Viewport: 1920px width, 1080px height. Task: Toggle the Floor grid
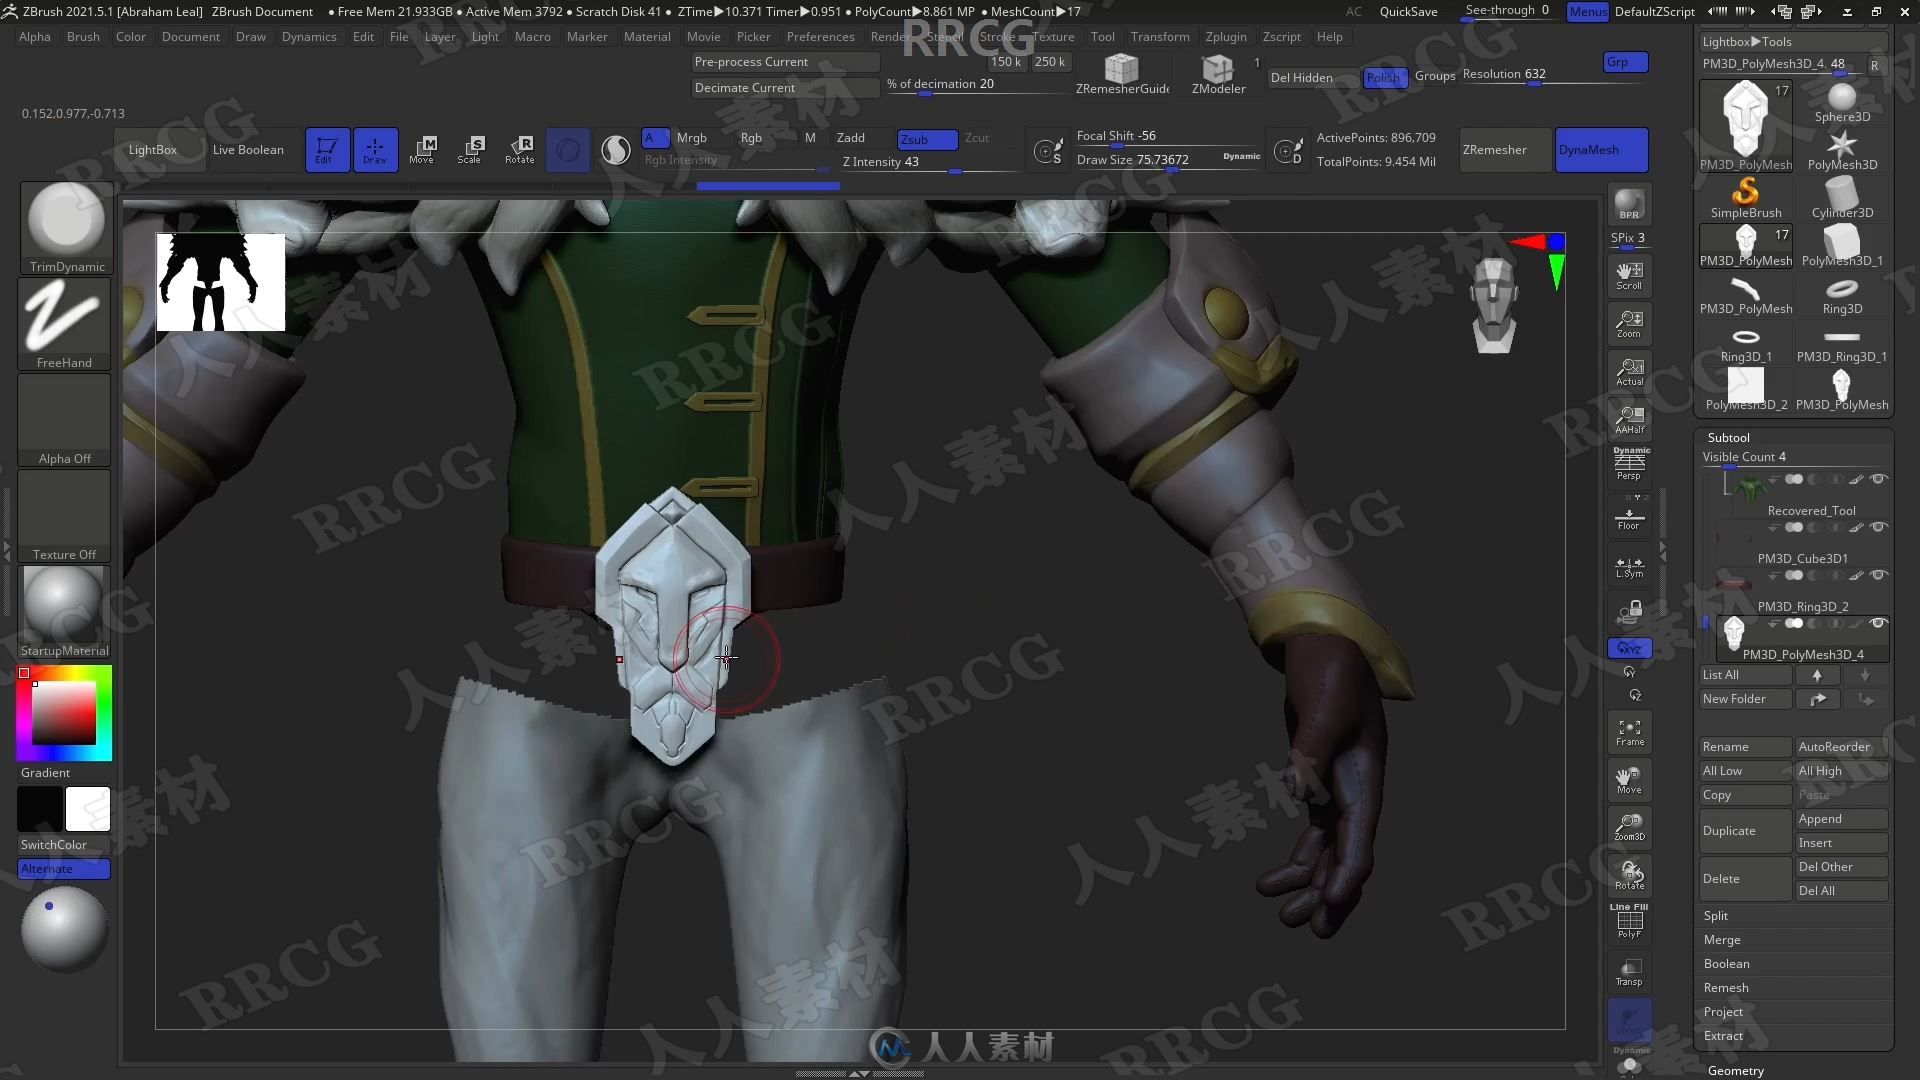pyautogui.click(x=1629, y=517)
